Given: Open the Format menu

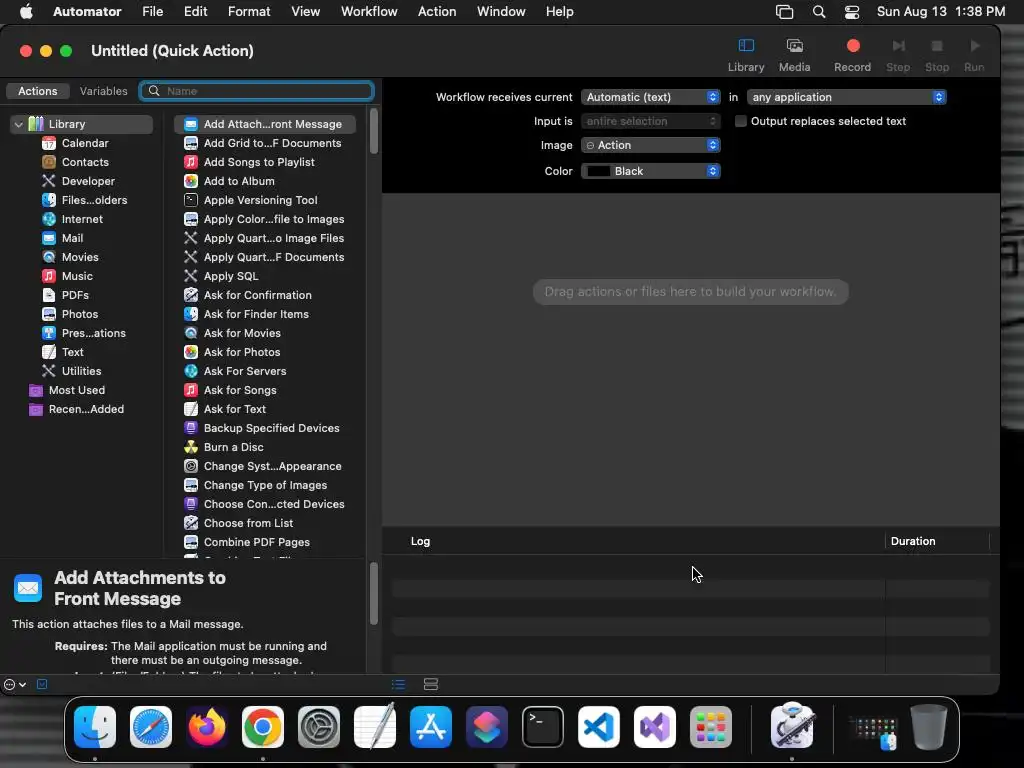Looking at the screenshot, I should click(x=249, y=11).
